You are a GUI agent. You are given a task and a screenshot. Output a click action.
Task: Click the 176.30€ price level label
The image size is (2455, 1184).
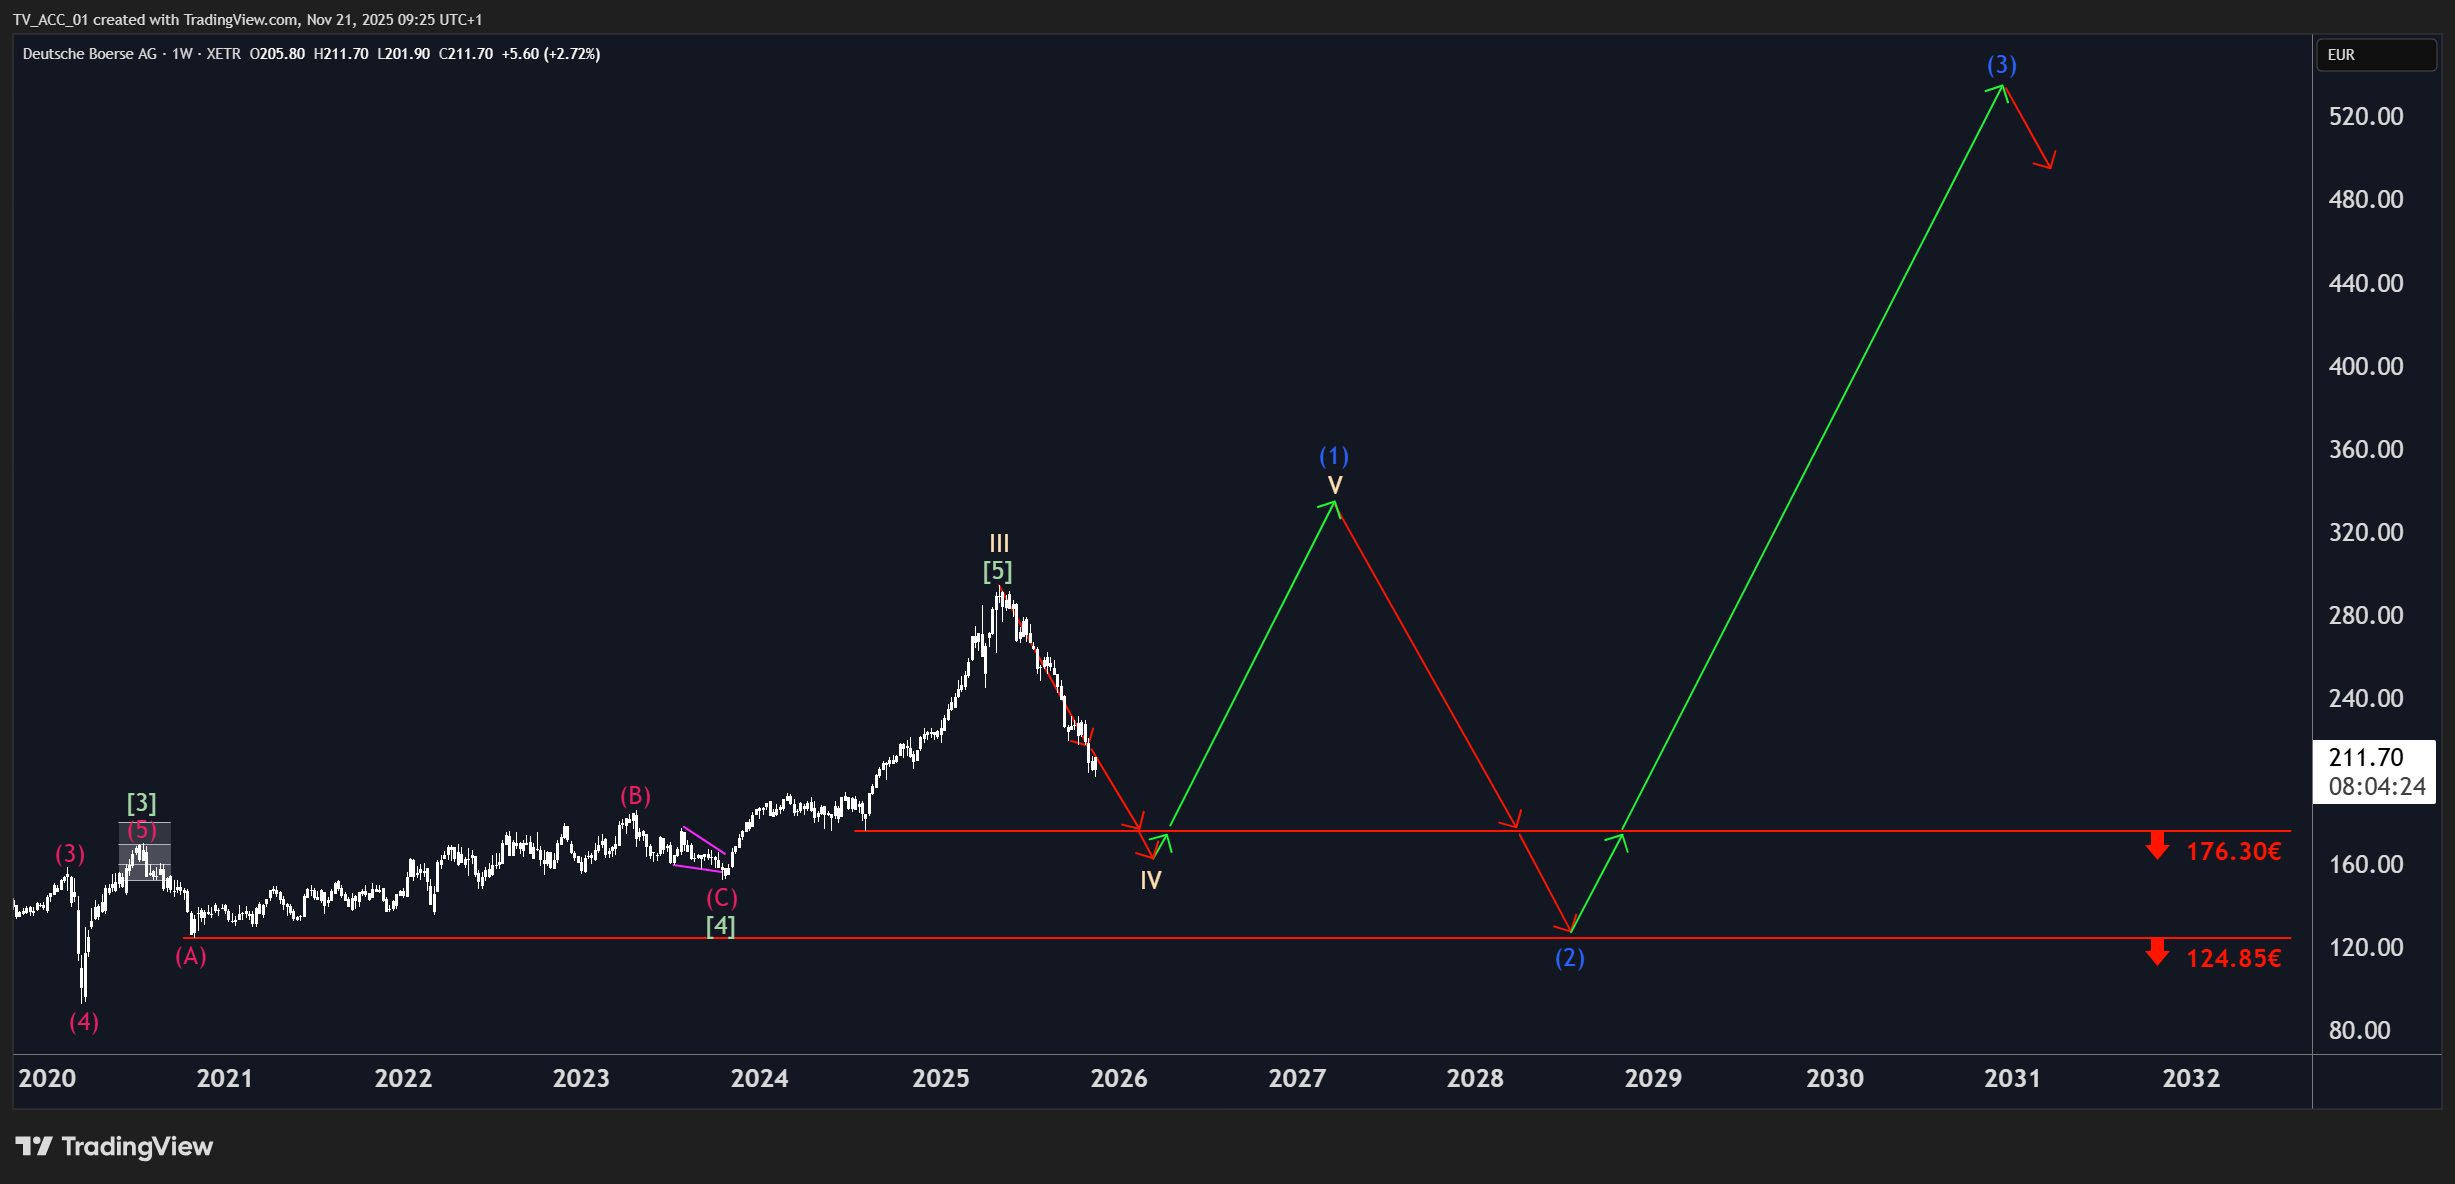[2234, 851]
